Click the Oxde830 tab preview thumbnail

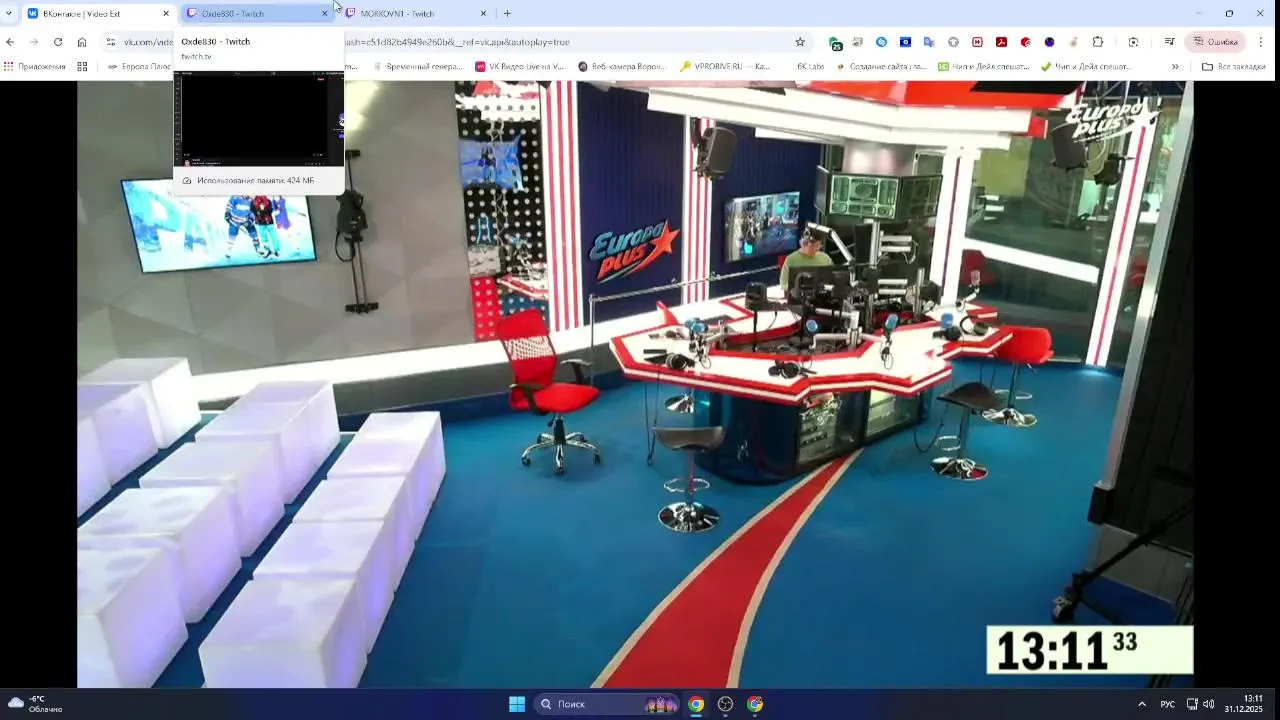[x=259, y=118]
